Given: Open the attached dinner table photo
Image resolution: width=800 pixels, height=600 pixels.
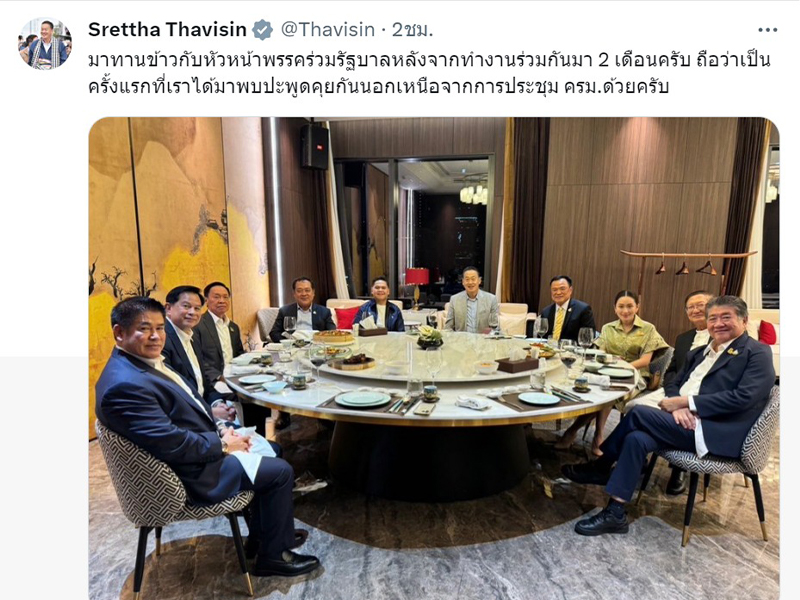Looking at the screenshot, I should [434, 359].
